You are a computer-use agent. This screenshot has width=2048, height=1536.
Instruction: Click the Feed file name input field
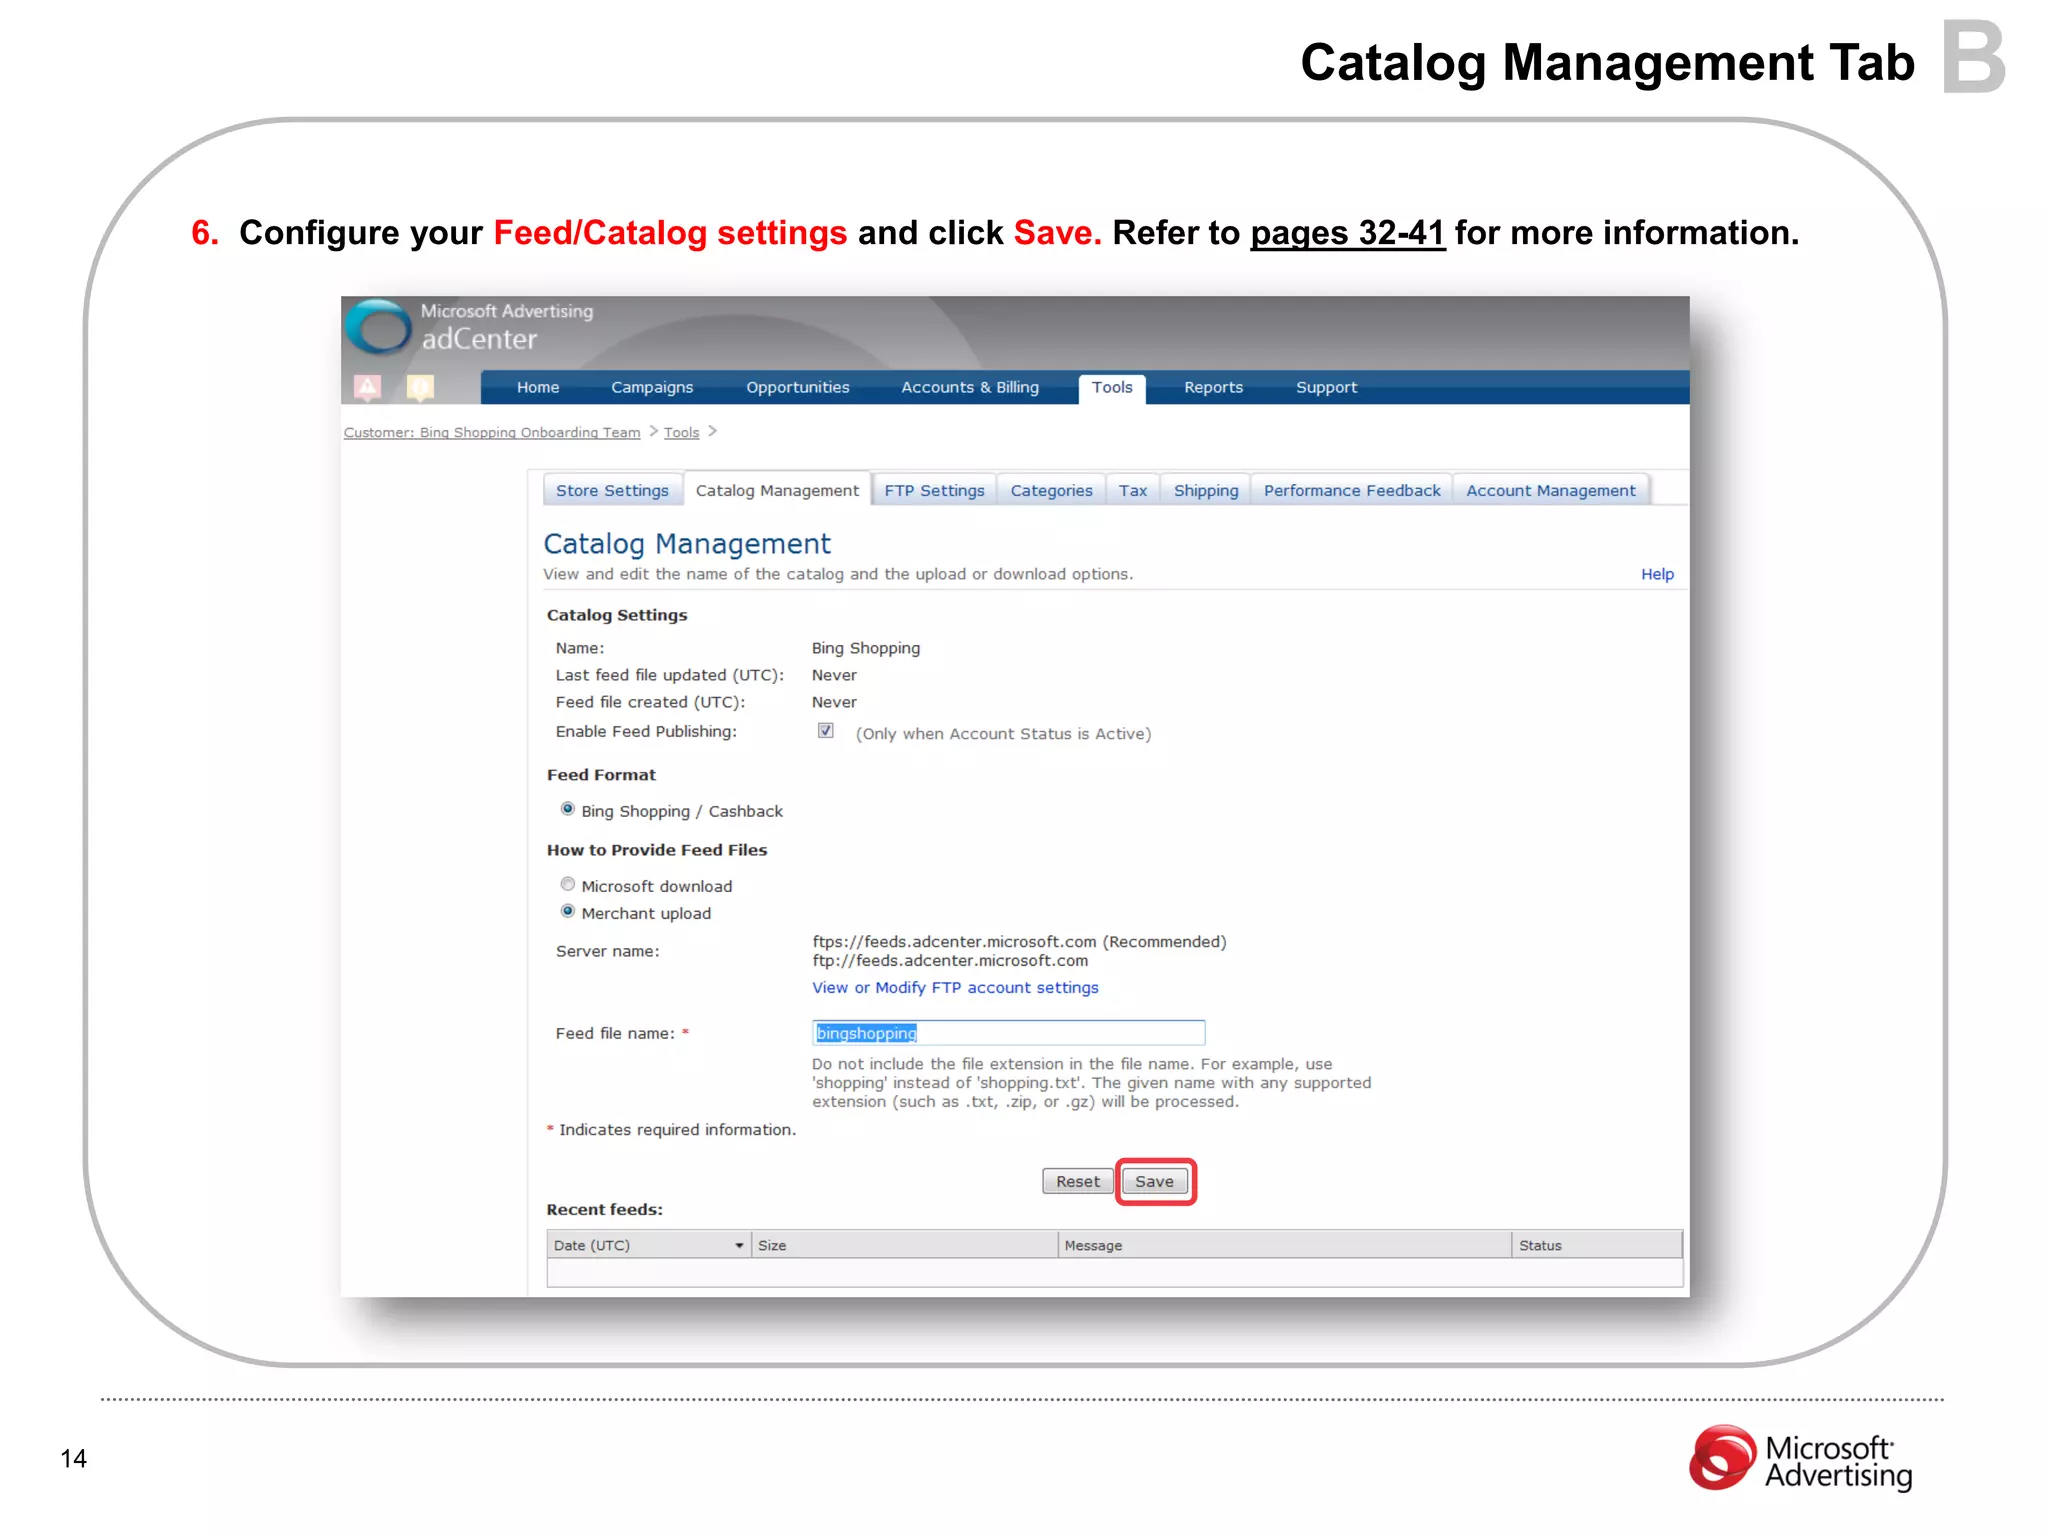pyautogui.click(x=1008, y=1032)
